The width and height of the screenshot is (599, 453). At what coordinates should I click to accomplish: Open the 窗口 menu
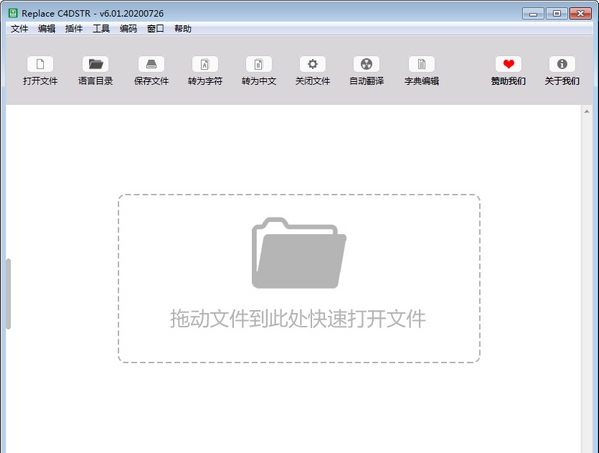[155, 29]
